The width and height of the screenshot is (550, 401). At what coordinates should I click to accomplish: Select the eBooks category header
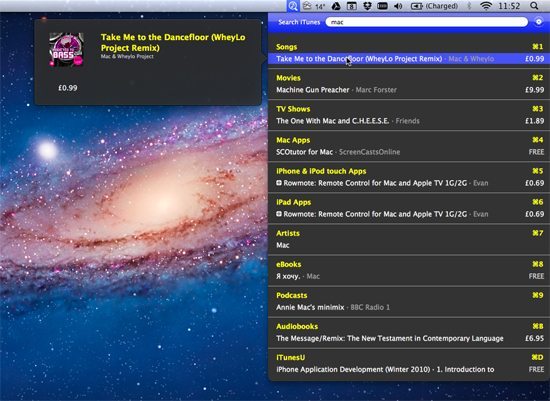[289, 264]
